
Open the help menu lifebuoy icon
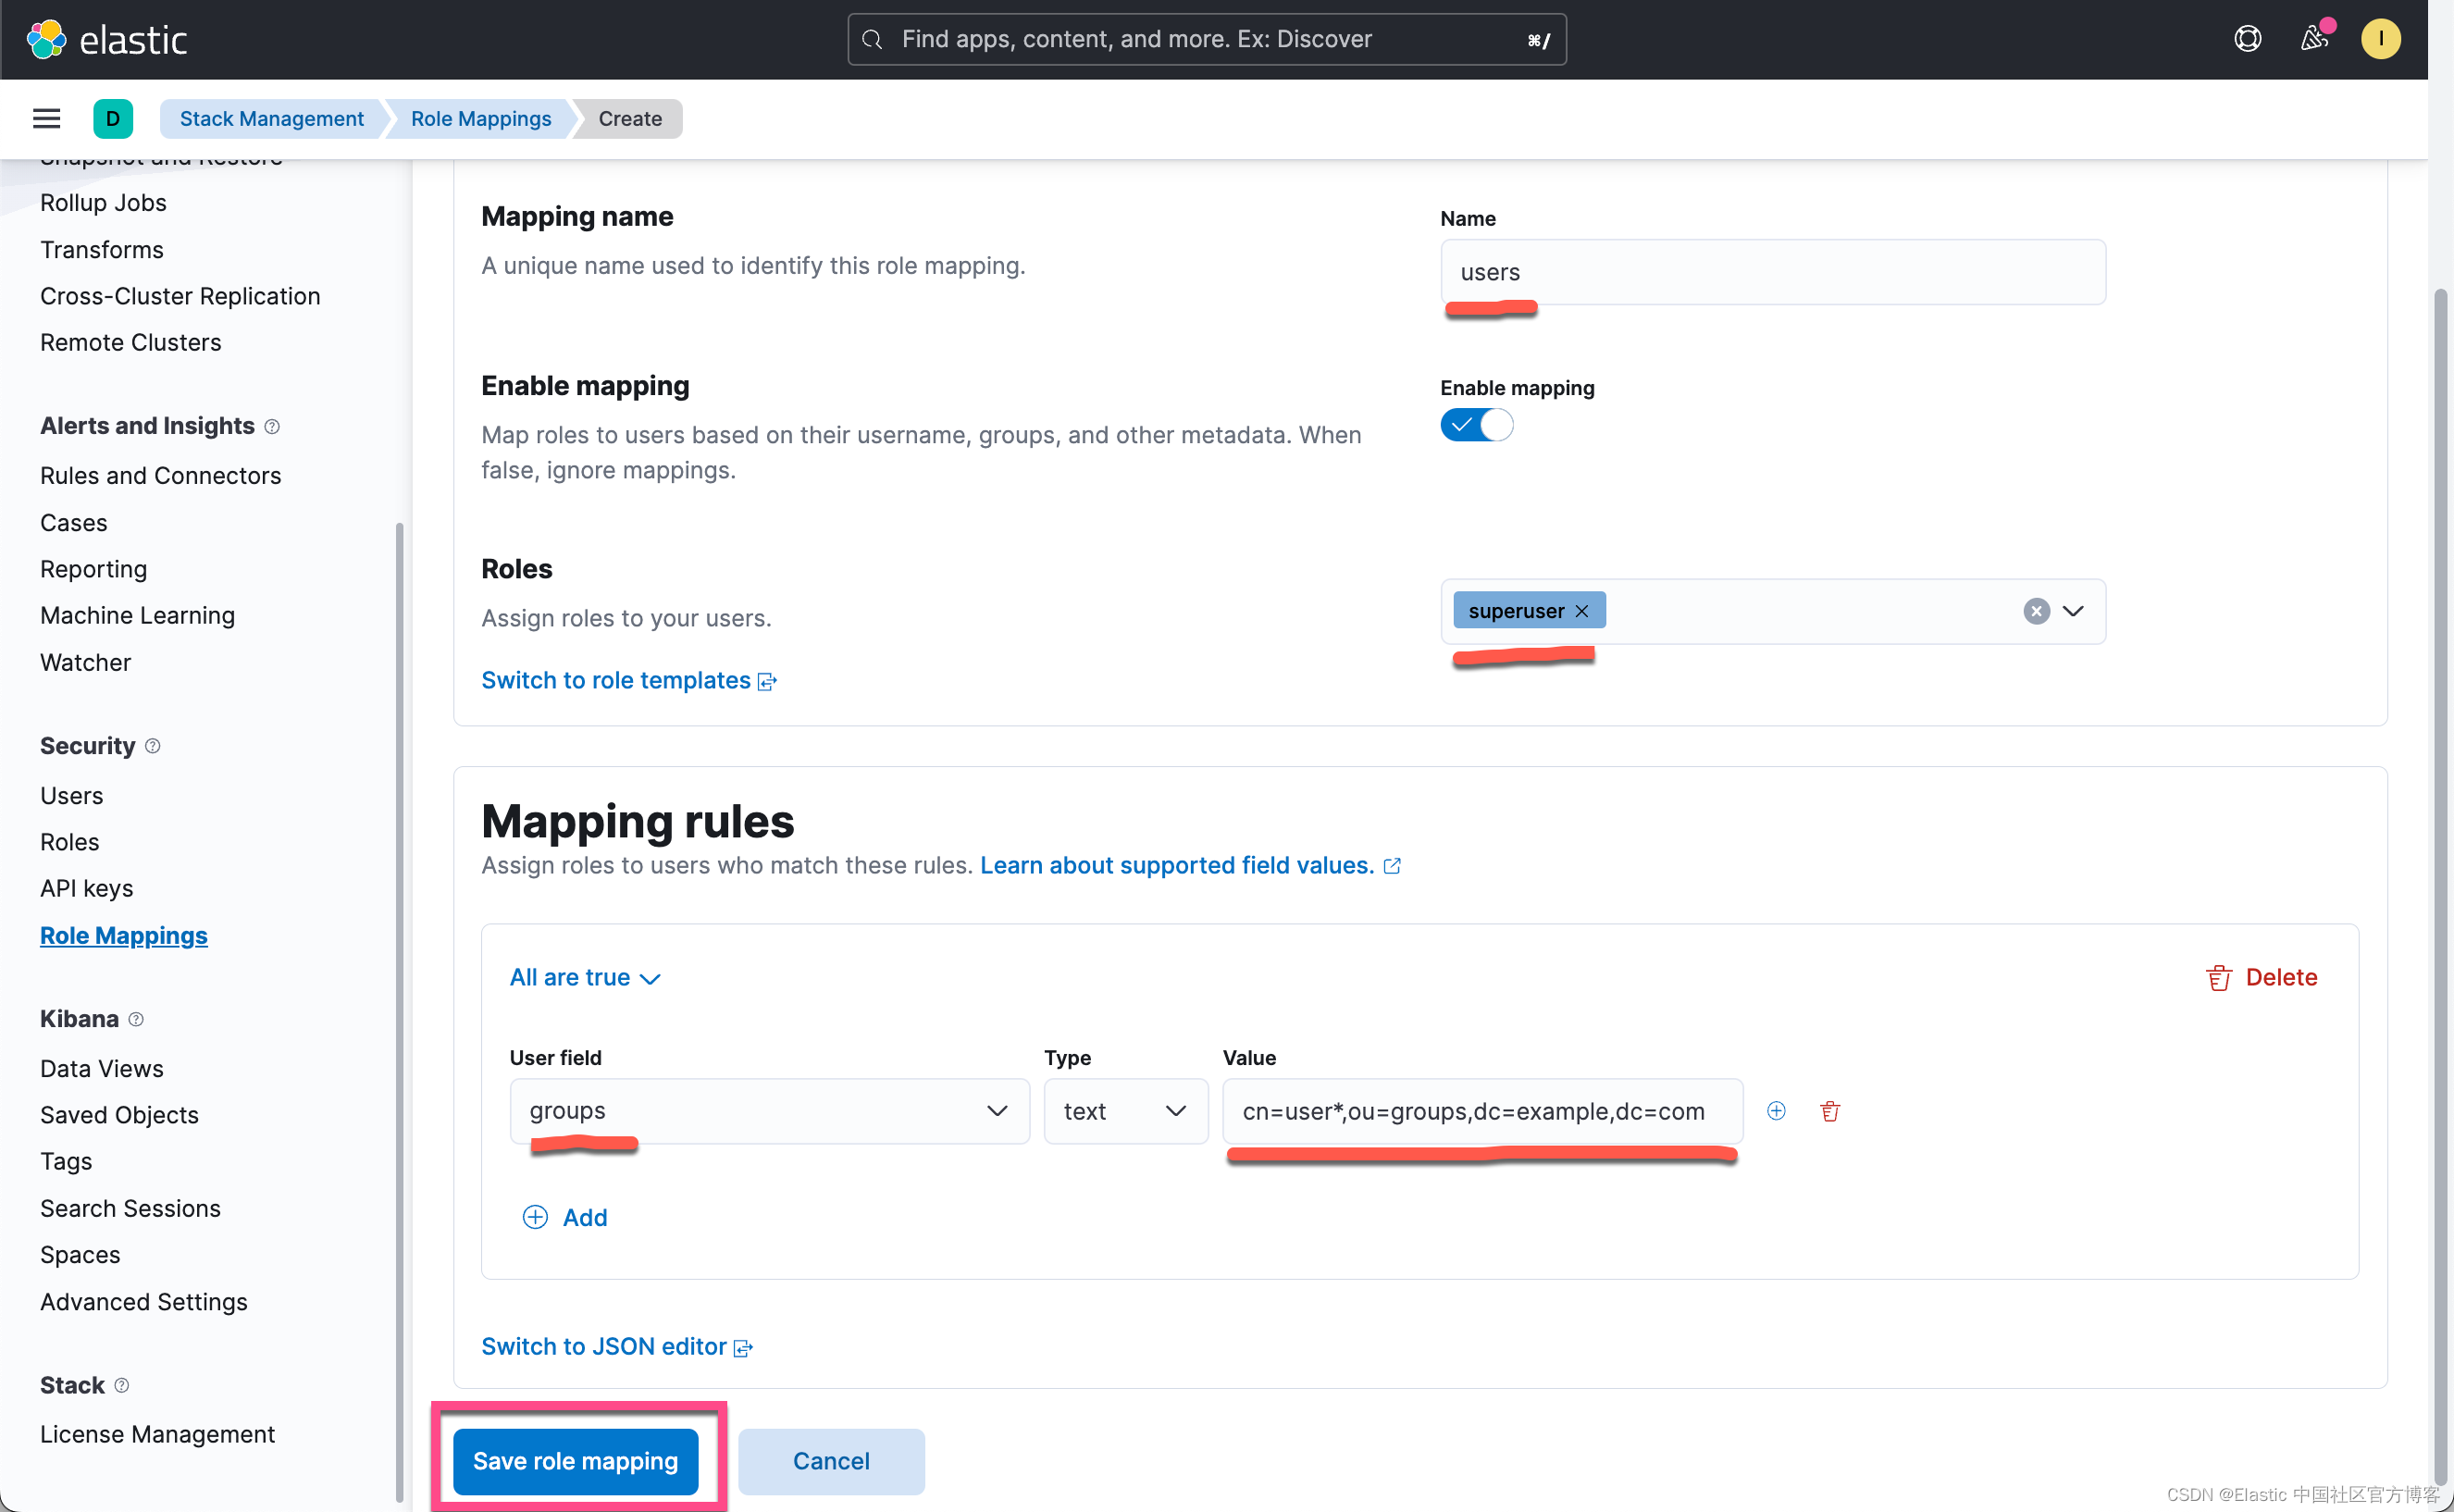[2247, 39]
